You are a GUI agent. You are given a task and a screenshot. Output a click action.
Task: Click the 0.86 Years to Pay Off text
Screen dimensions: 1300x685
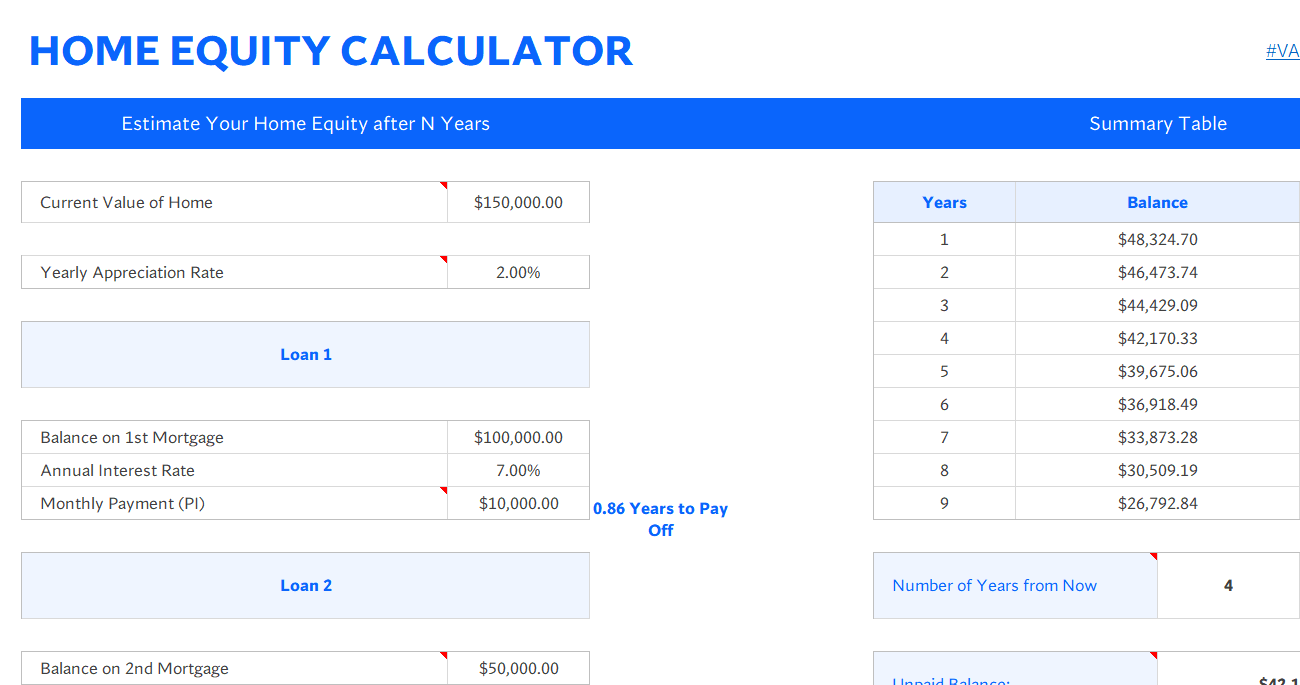pos(660,519)
